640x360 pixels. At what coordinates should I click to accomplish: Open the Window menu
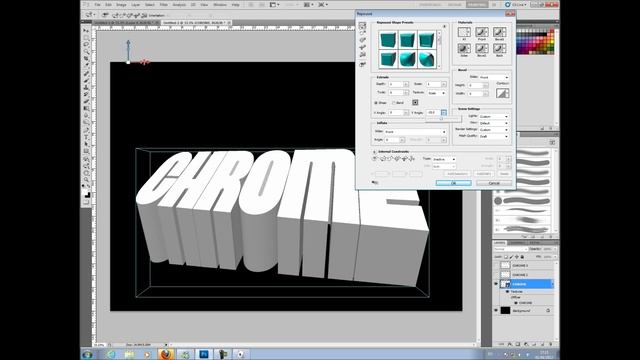[220, 5]
